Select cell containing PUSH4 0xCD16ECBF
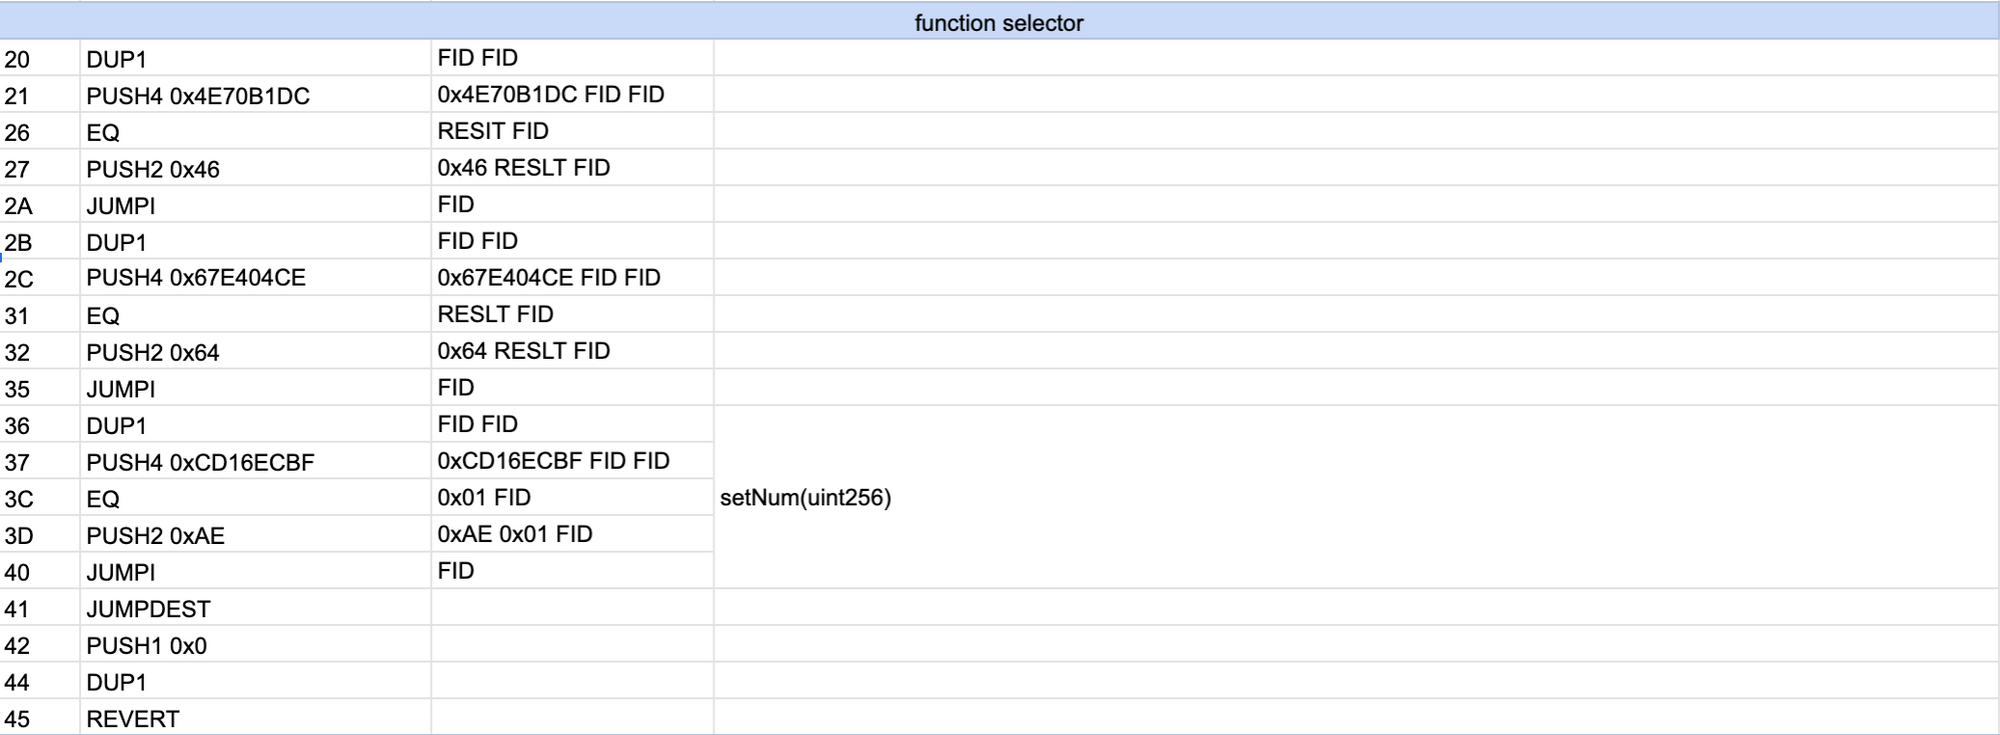 tap(256, 461)
